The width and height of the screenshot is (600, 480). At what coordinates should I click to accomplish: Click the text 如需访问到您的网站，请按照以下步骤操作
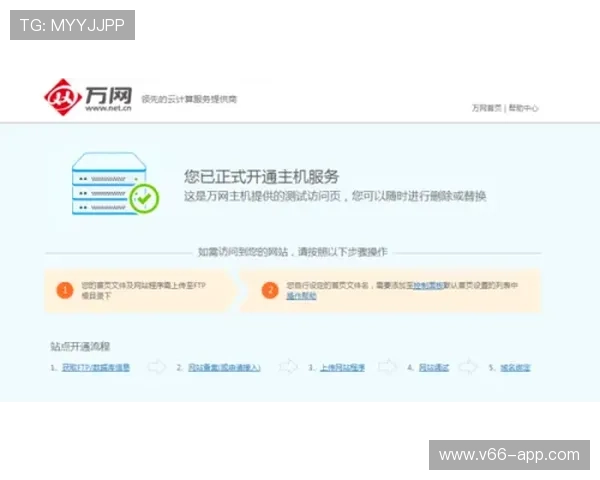(293, 252)
